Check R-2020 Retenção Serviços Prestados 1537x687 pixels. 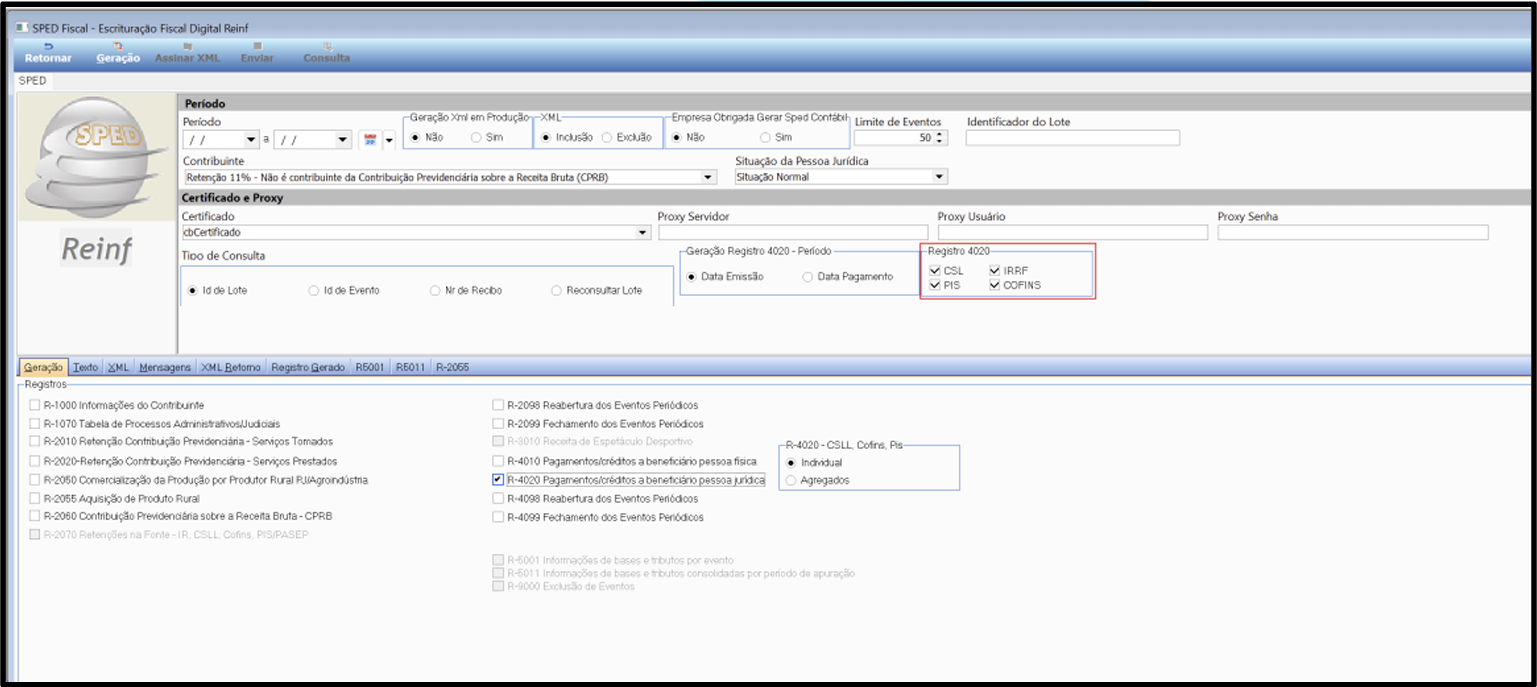[35, 461]
